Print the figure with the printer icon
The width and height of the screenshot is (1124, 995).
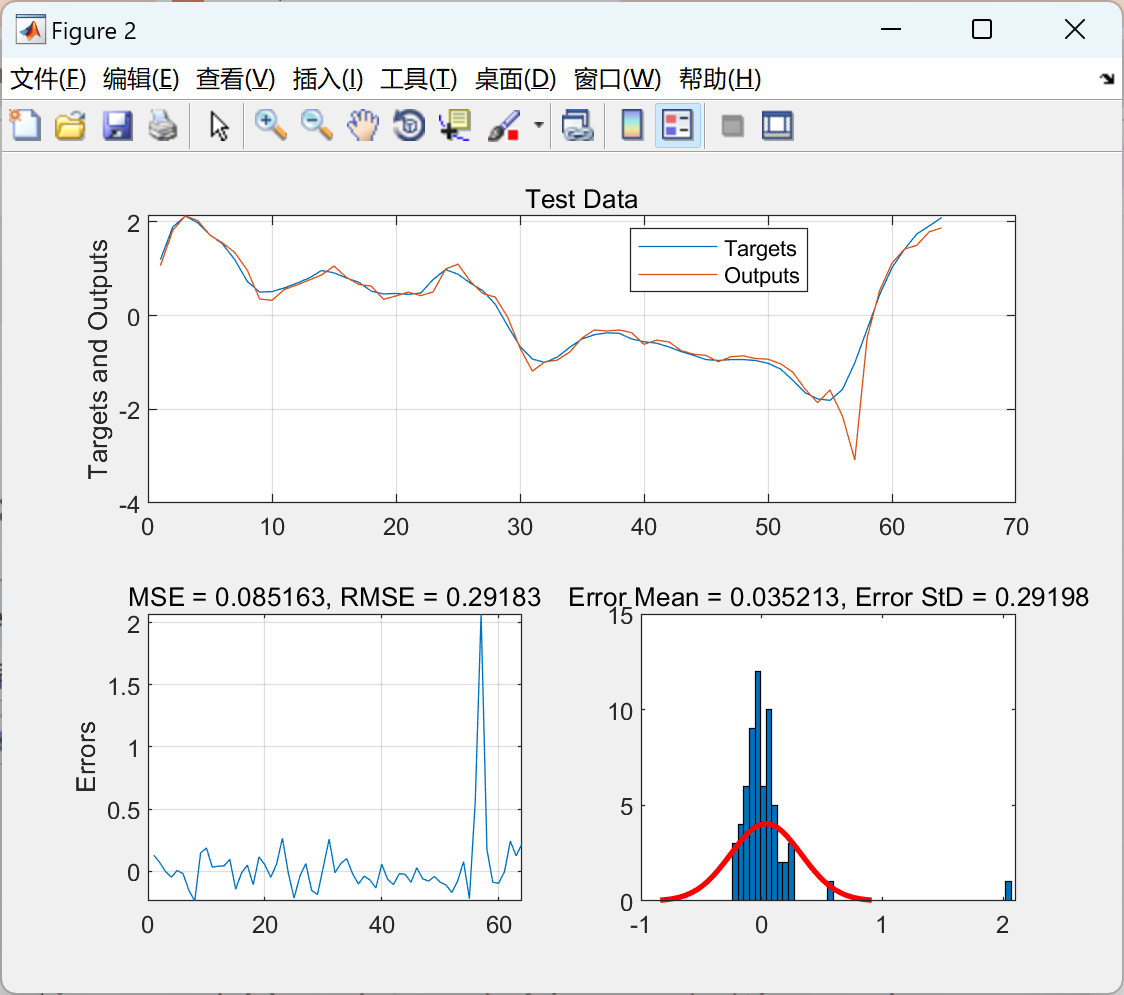[x=163, y=125]
